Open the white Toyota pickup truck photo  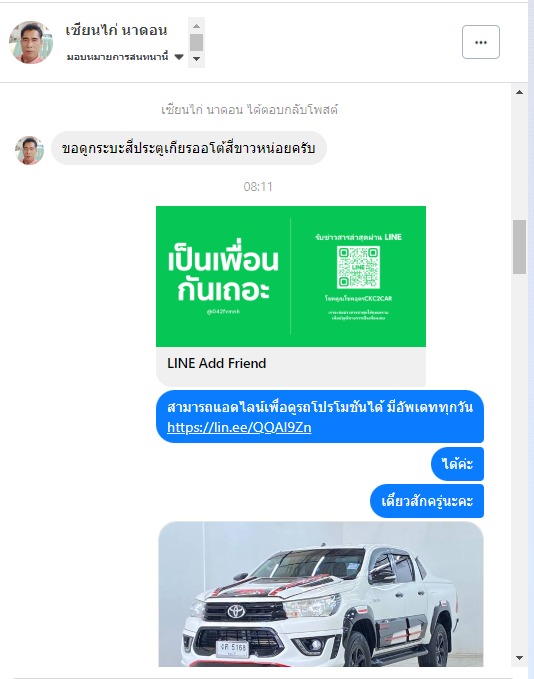320,594
